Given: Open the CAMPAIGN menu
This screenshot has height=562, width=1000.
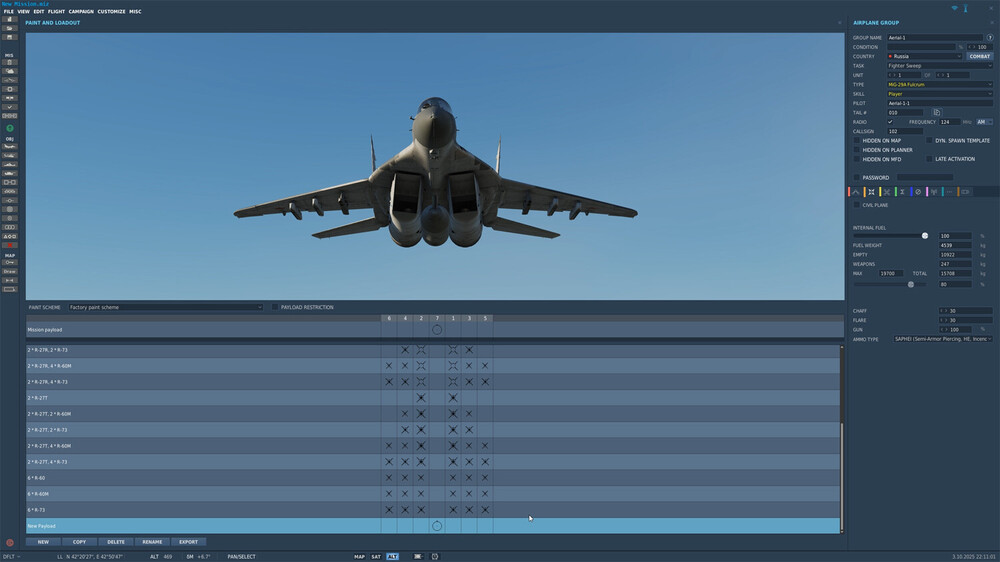Looking at the screenshot, I should [x=81, y=11].
